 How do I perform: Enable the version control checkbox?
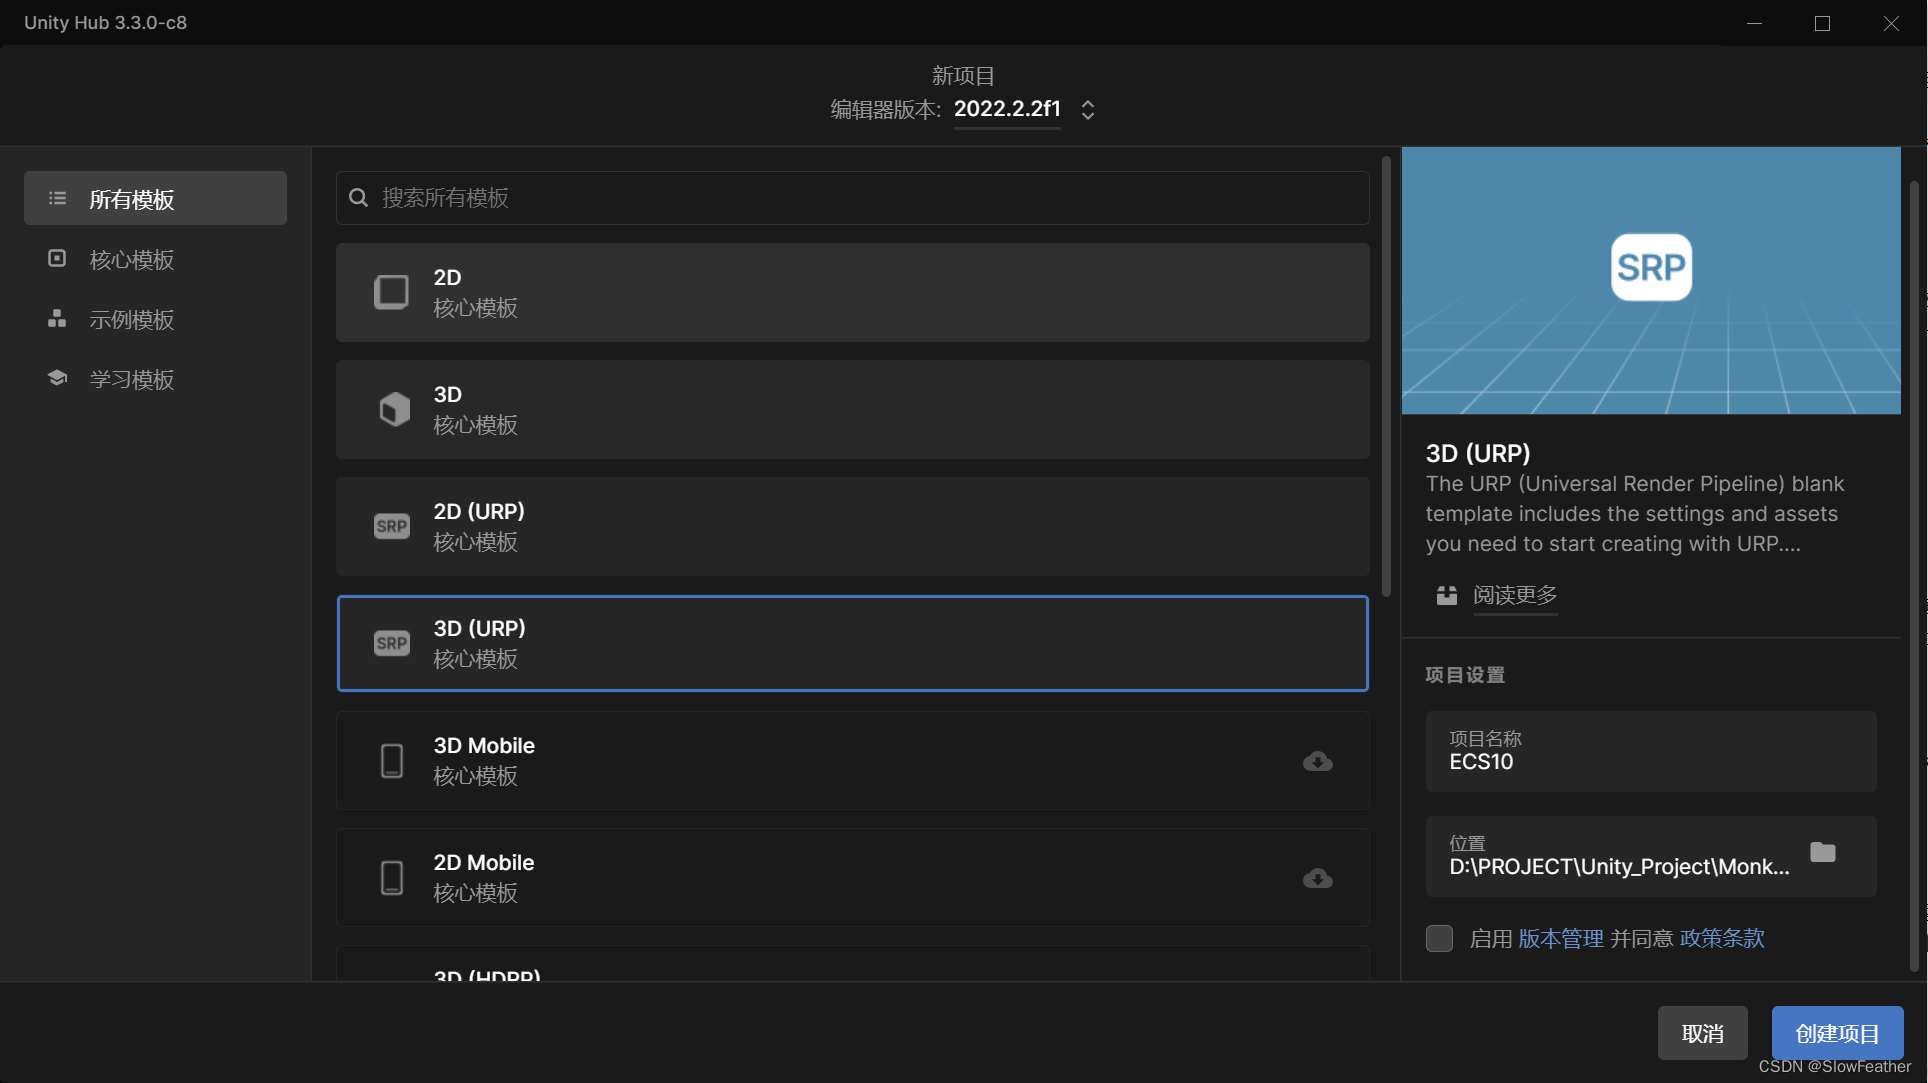pos(1439,938)
